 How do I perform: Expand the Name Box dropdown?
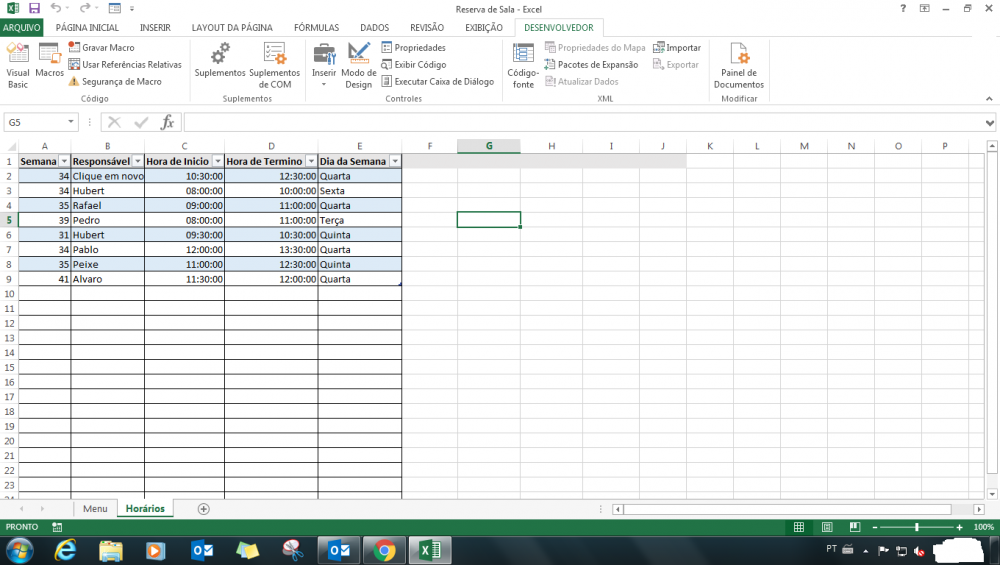[x=71, y=122]
